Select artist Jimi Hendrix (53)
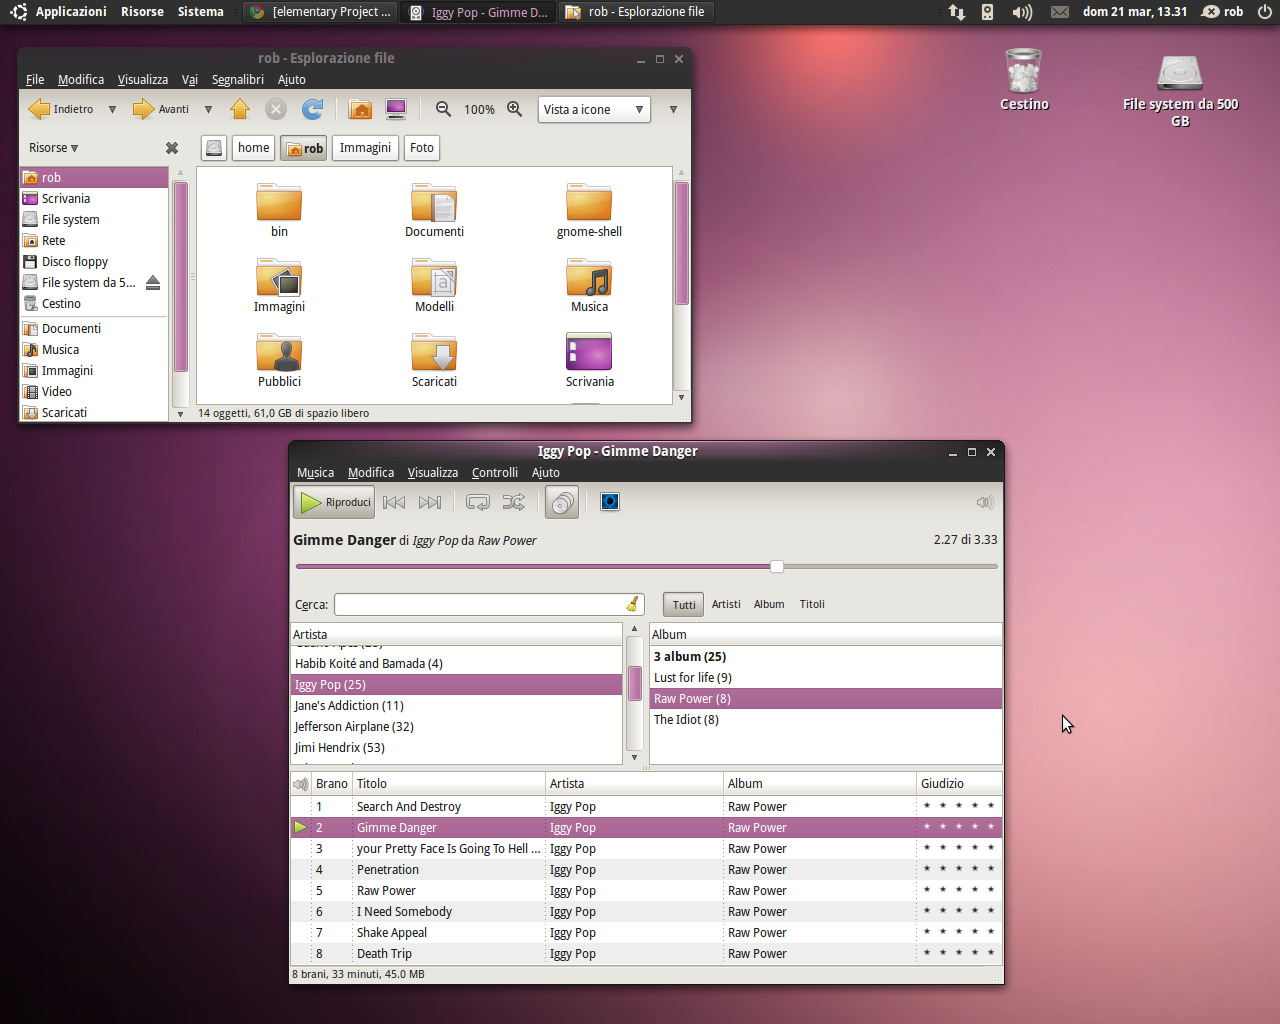Viewport: 1280px width, 1024px height. [x=456, y=748]
